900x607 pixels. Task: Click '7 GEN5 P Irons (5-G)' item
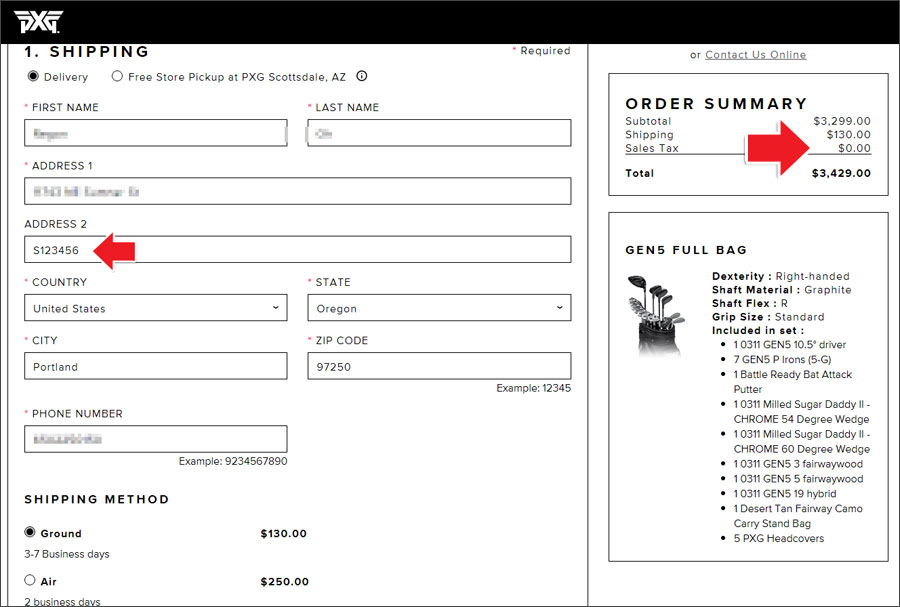tap(782, 360)
